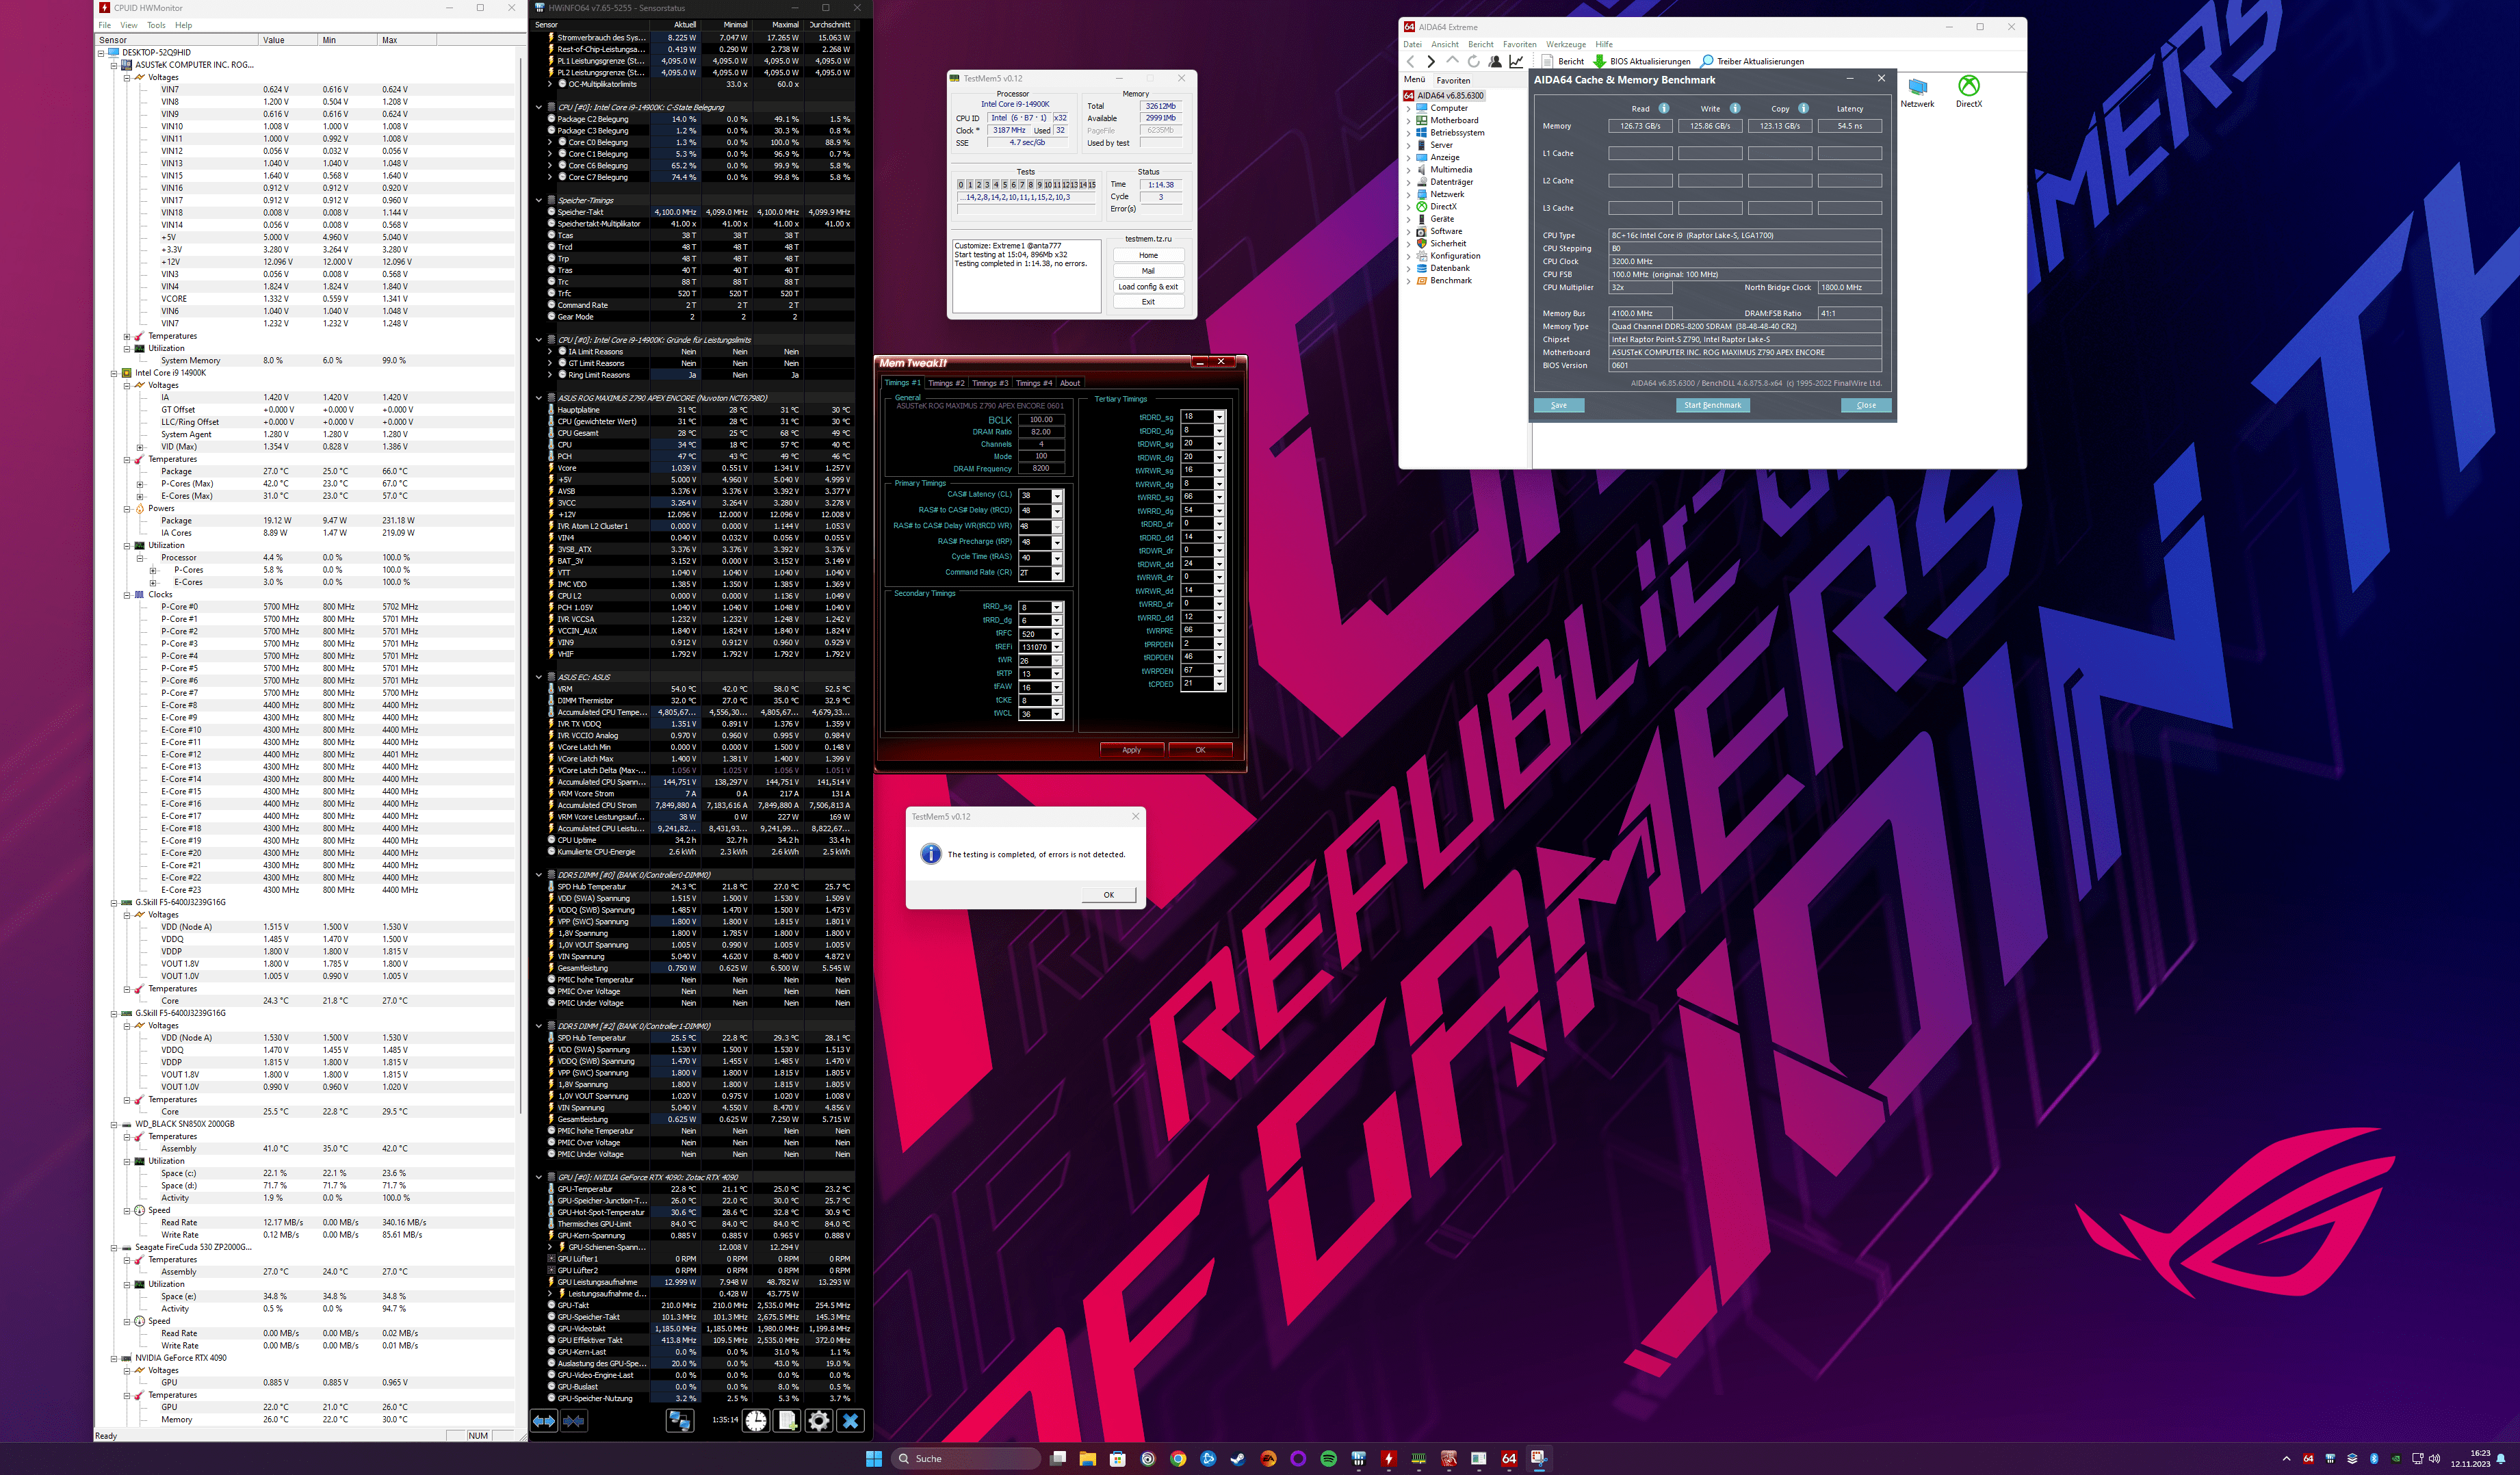2520x1475 pixels.
Task: Start HWiNFO sensor logging document icon
Action: (788, 1420)
